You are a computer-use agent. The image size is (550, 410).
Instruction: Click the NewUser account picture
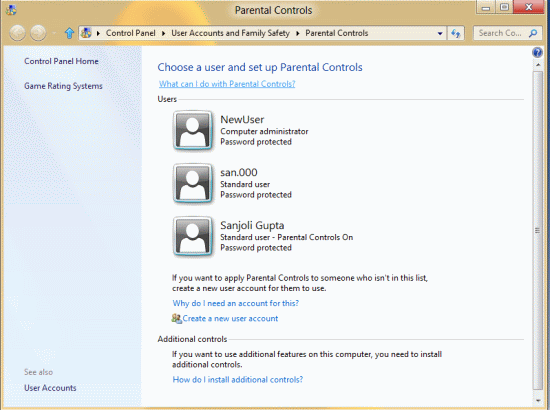coord(193,130)
